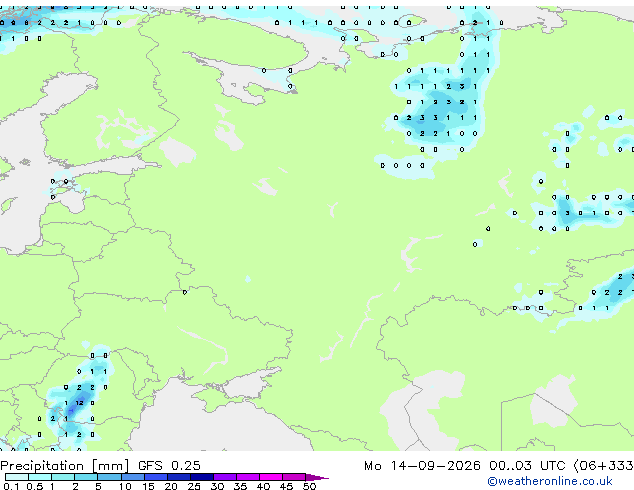This screenshot has width=634, height=490.
Task: Click the 'GFS 0.25' model label
Action: coord(169,466)
